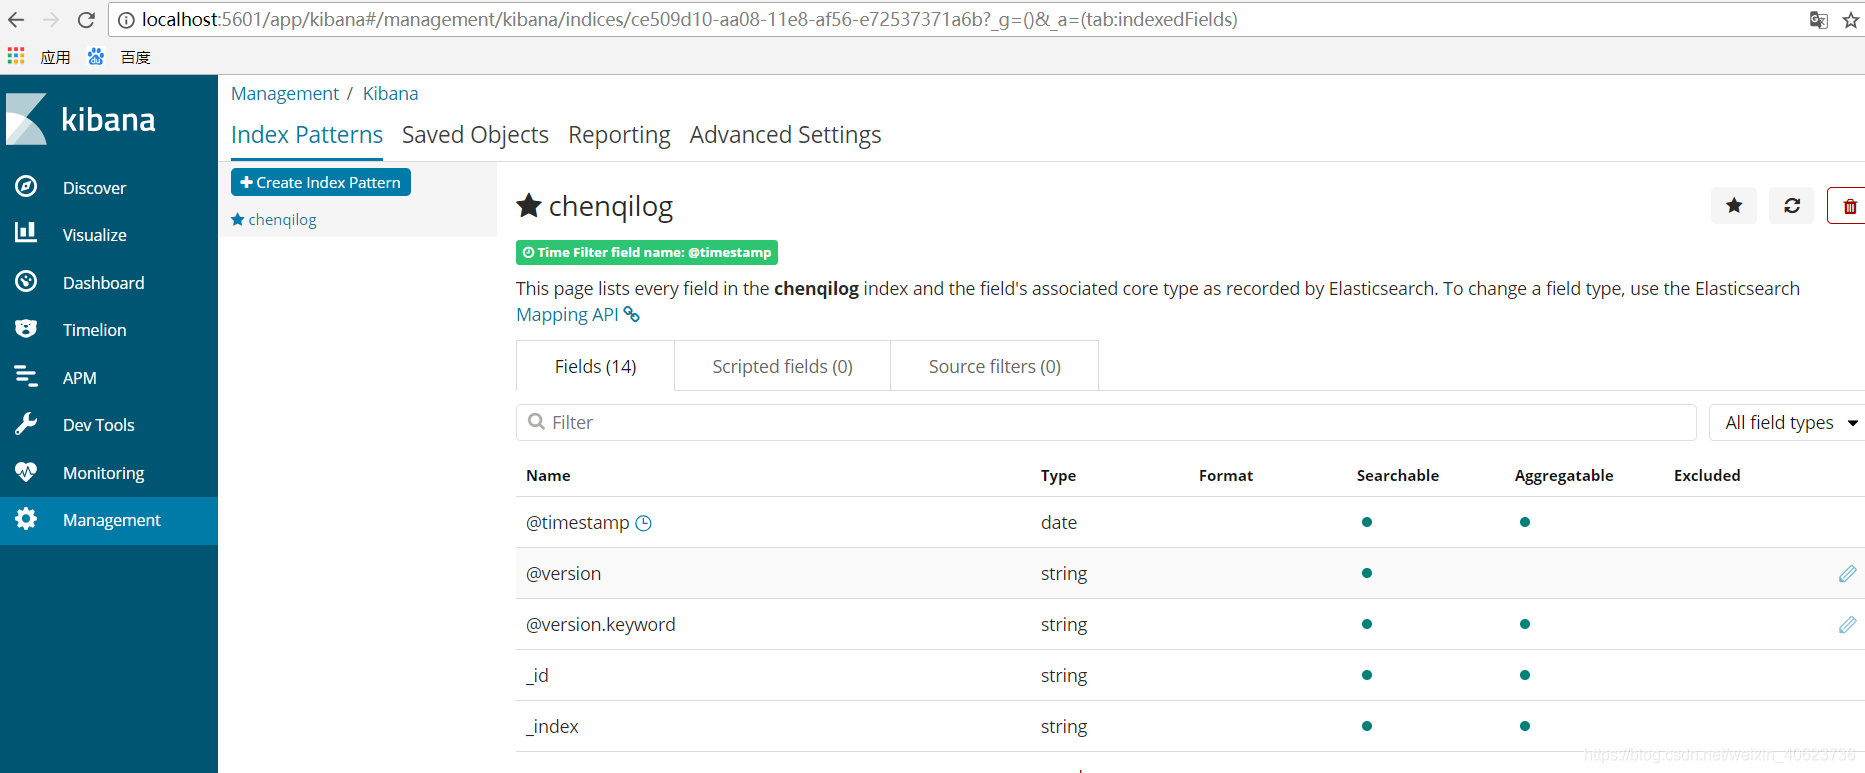Open Monitoring heartbeat icon
Screen dimensions: 1865x773
coord(26,472)
